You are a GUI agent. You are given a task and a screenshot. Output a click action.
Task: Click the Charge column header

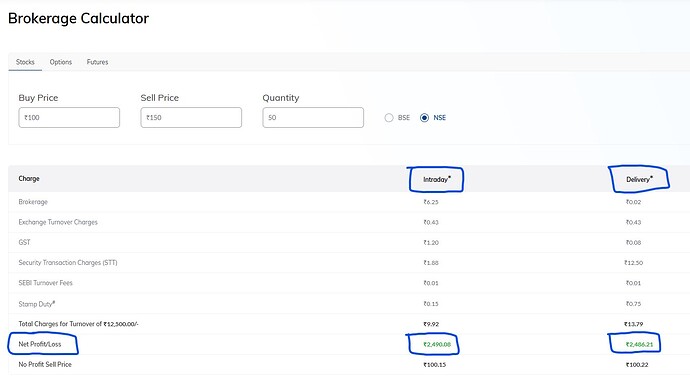pyautogui.click(x=29, y=178)
